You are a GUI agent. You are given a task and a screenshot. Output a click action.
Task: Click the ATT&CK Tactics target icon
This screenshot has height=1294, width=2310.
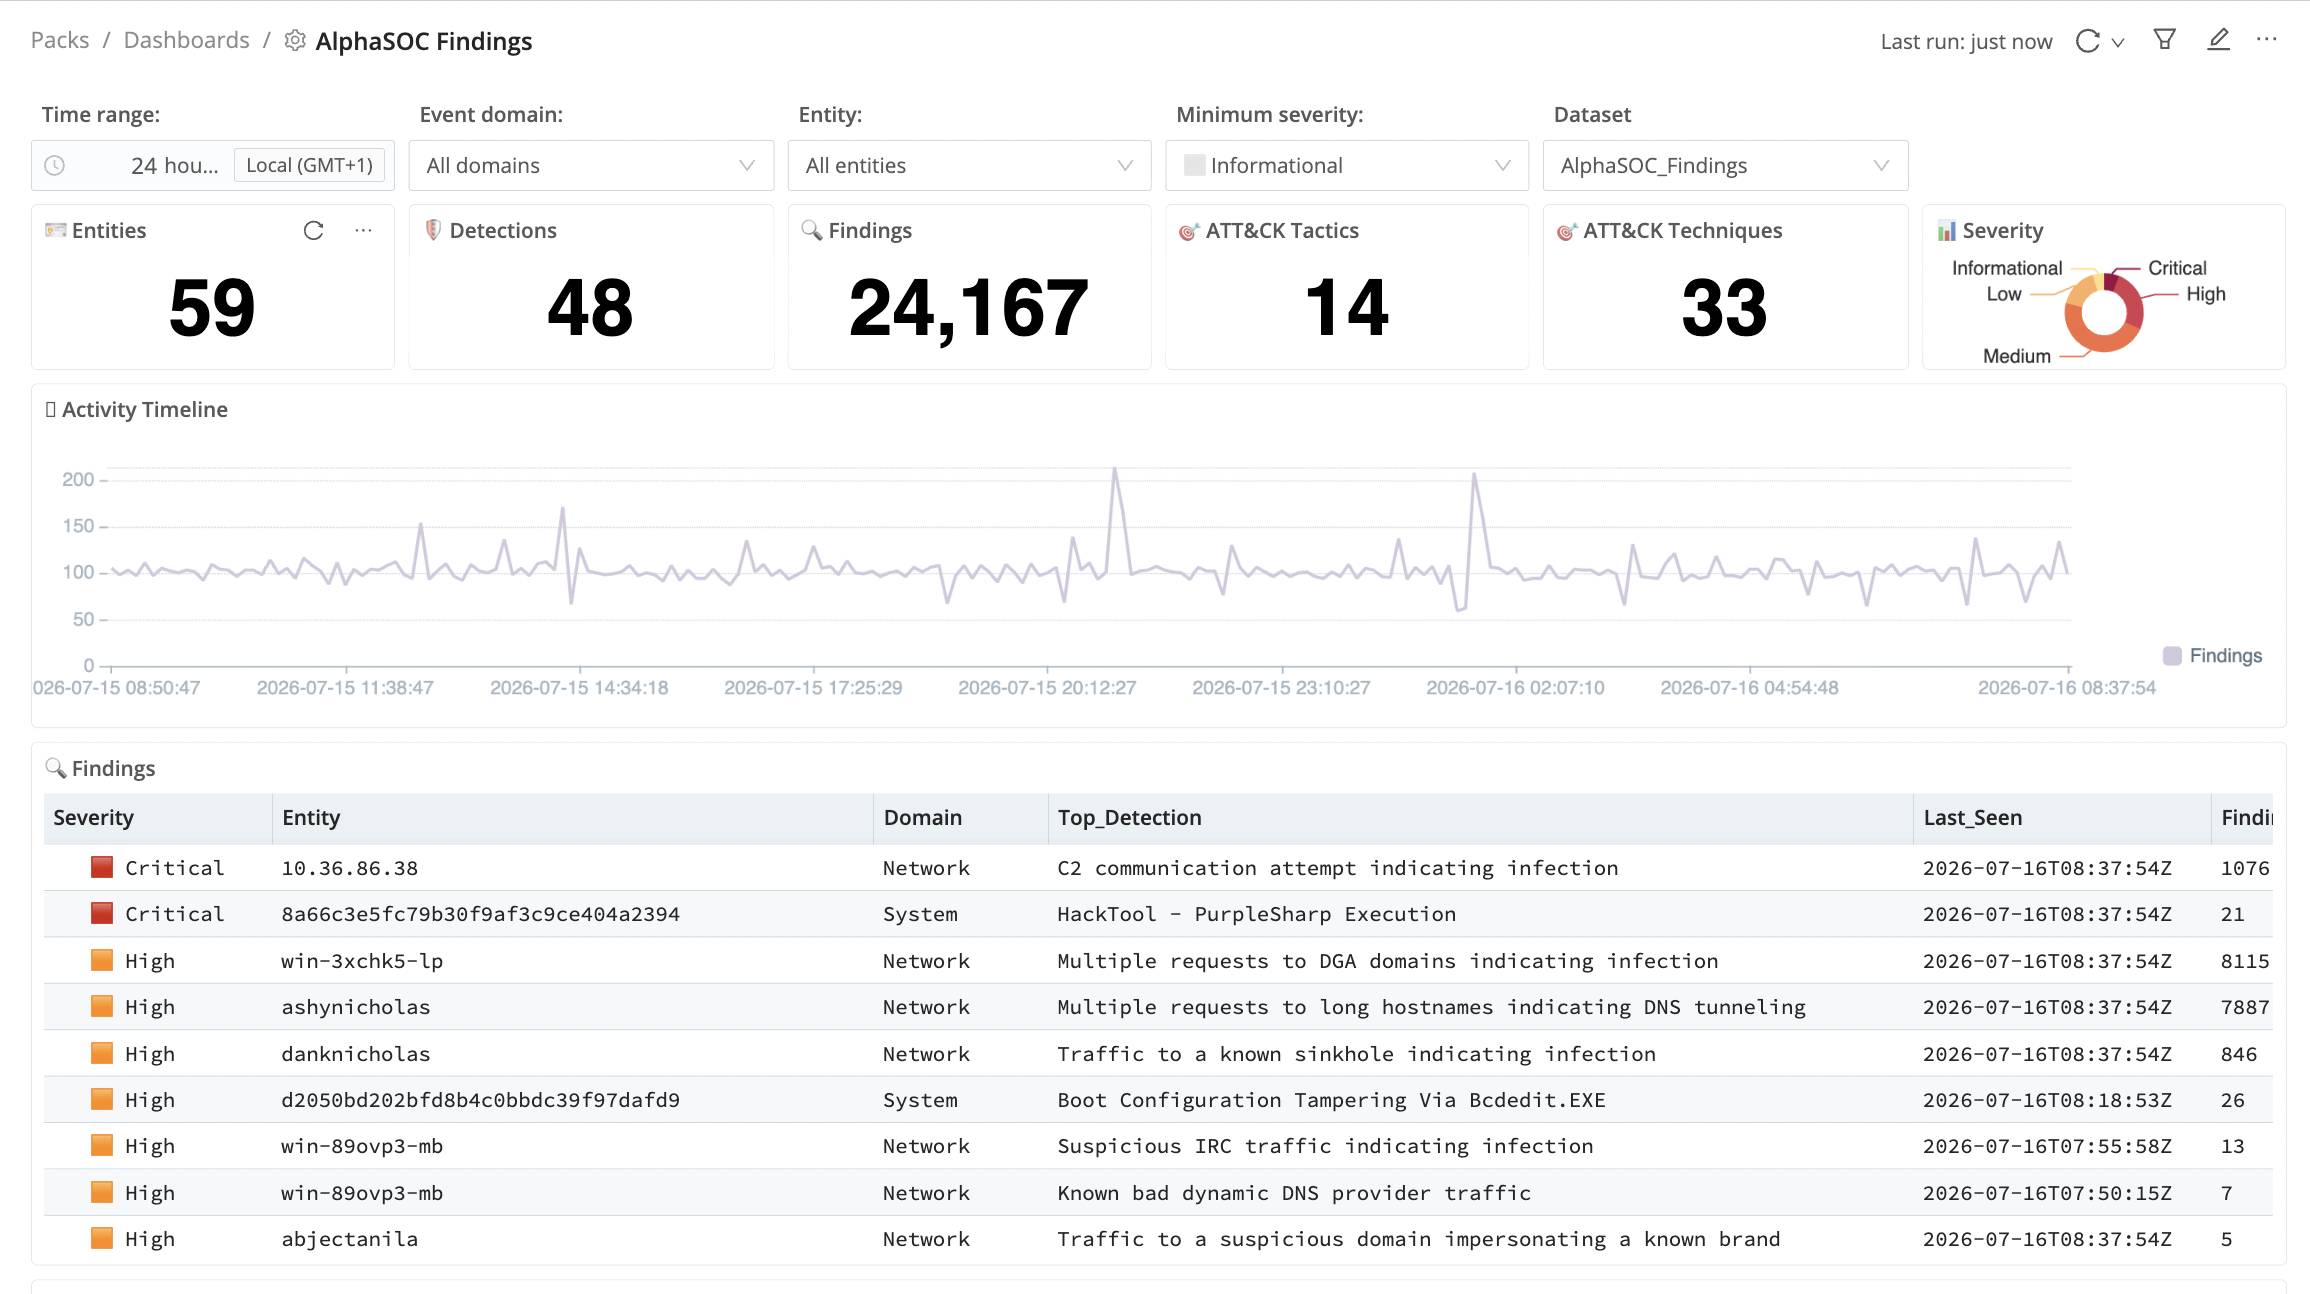coord(1188,231)
